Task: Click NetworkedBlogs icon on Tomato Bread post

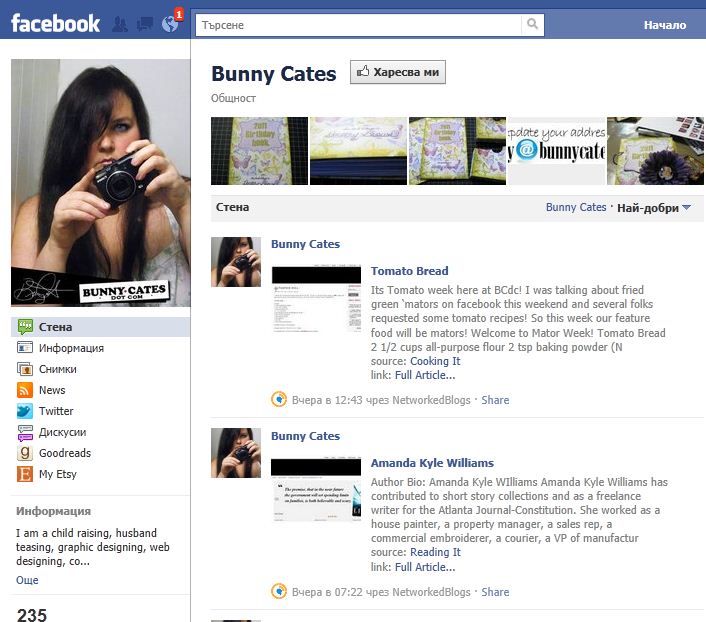Action: click(x=279, y=400)
